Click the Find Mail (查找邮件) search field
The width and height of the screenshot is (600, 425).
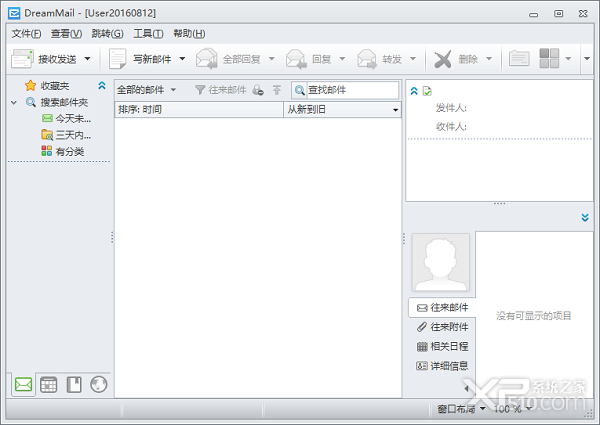pyautogui.click(x=352, y=90)
